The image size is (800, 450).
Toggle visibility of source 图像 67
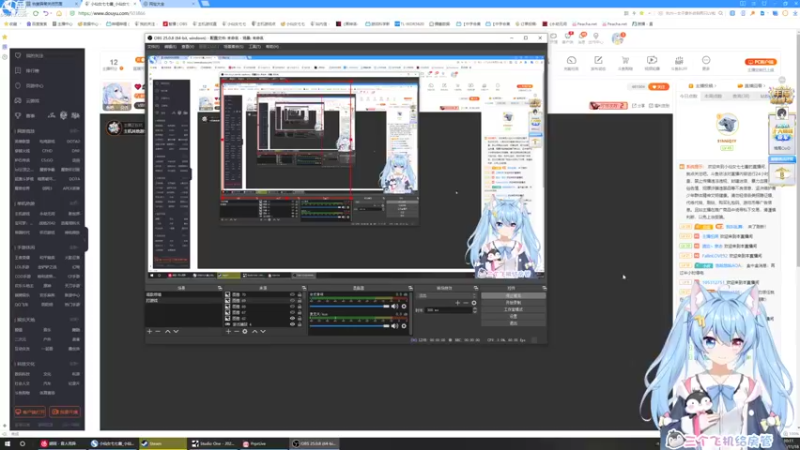[x=292, y=312]
